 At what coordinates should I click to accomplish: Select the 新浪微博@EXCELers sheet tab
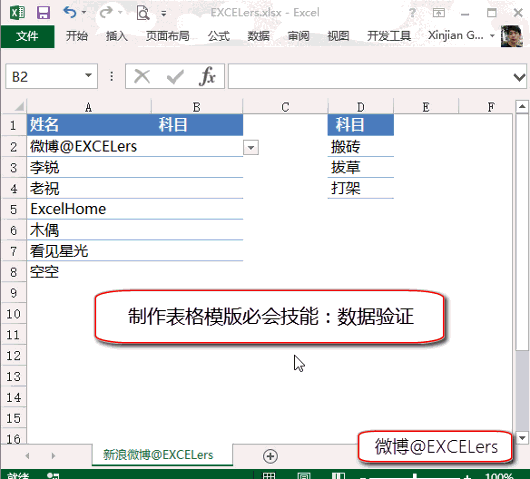(162, 455)
